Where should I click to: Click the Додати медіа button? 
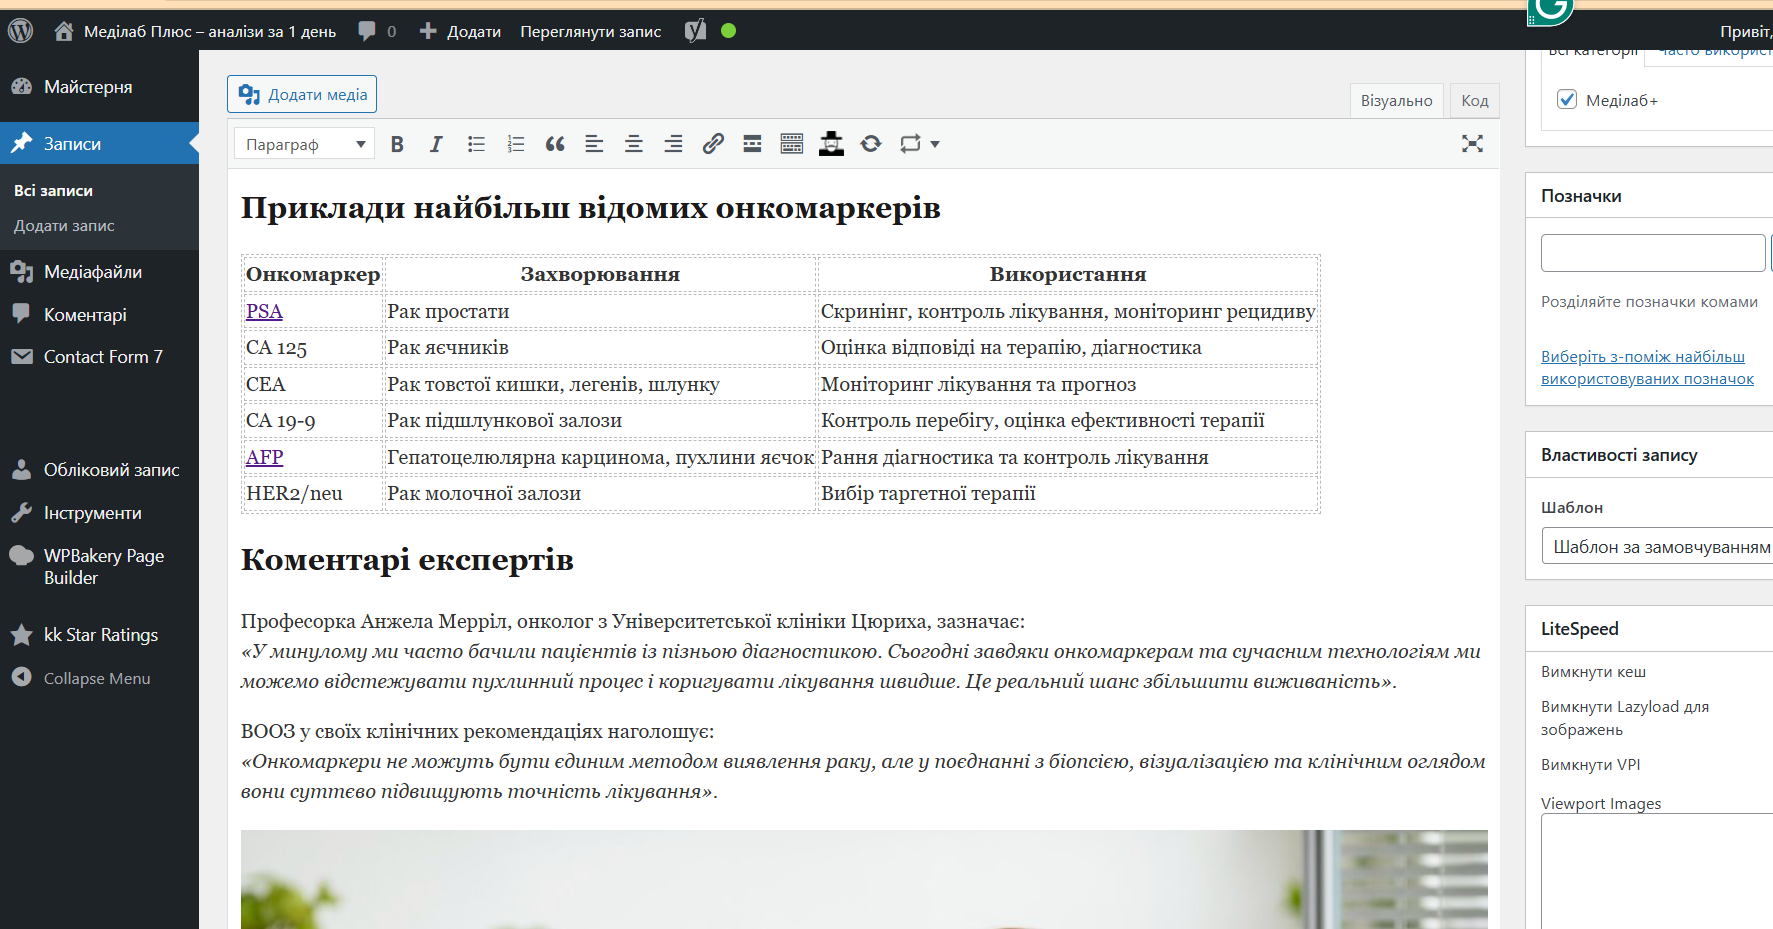pos(301,94)
